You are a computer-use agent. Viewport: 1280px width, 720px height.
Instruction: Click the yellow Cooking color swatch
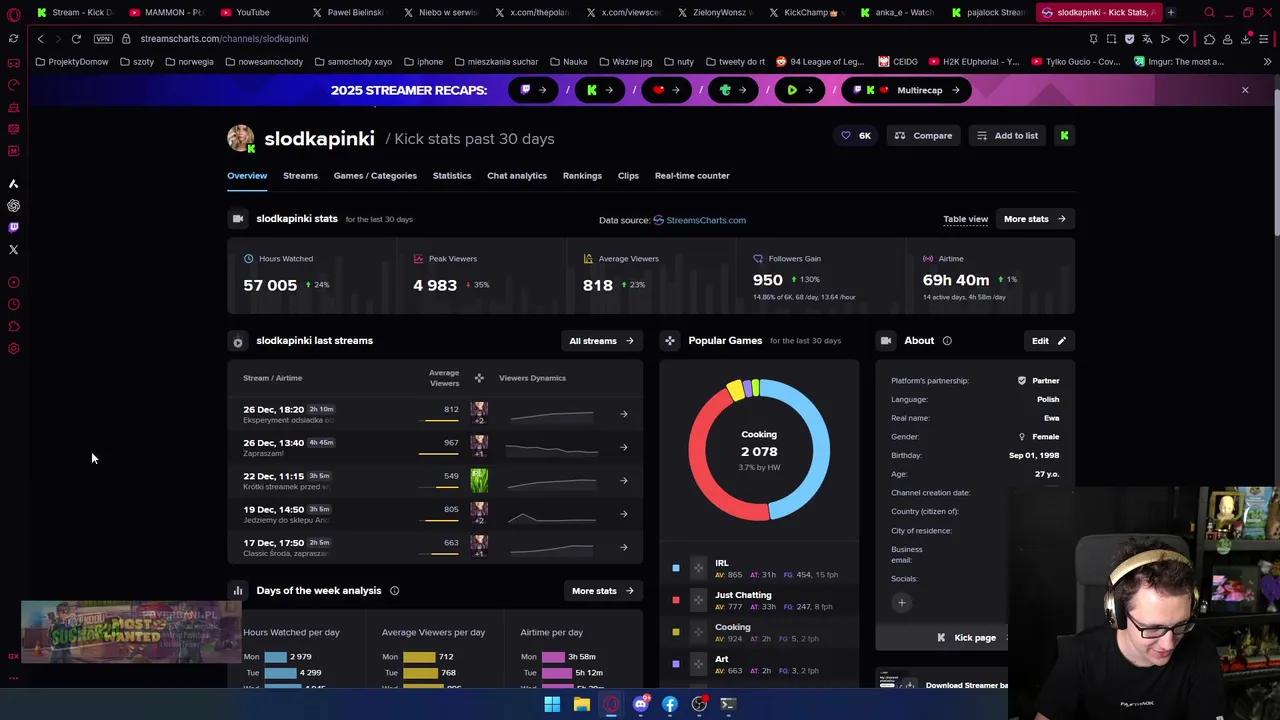pyautogui.click(x=676, y=632)
